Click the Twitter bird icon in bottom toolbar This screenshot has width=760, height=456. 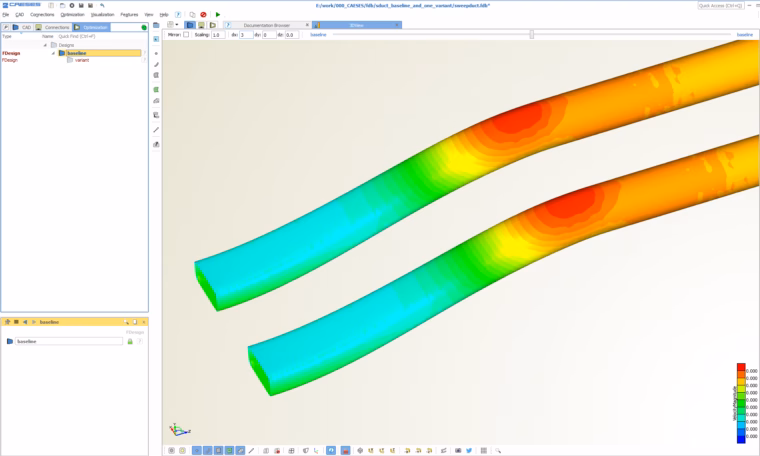click(x=469, y=451)
